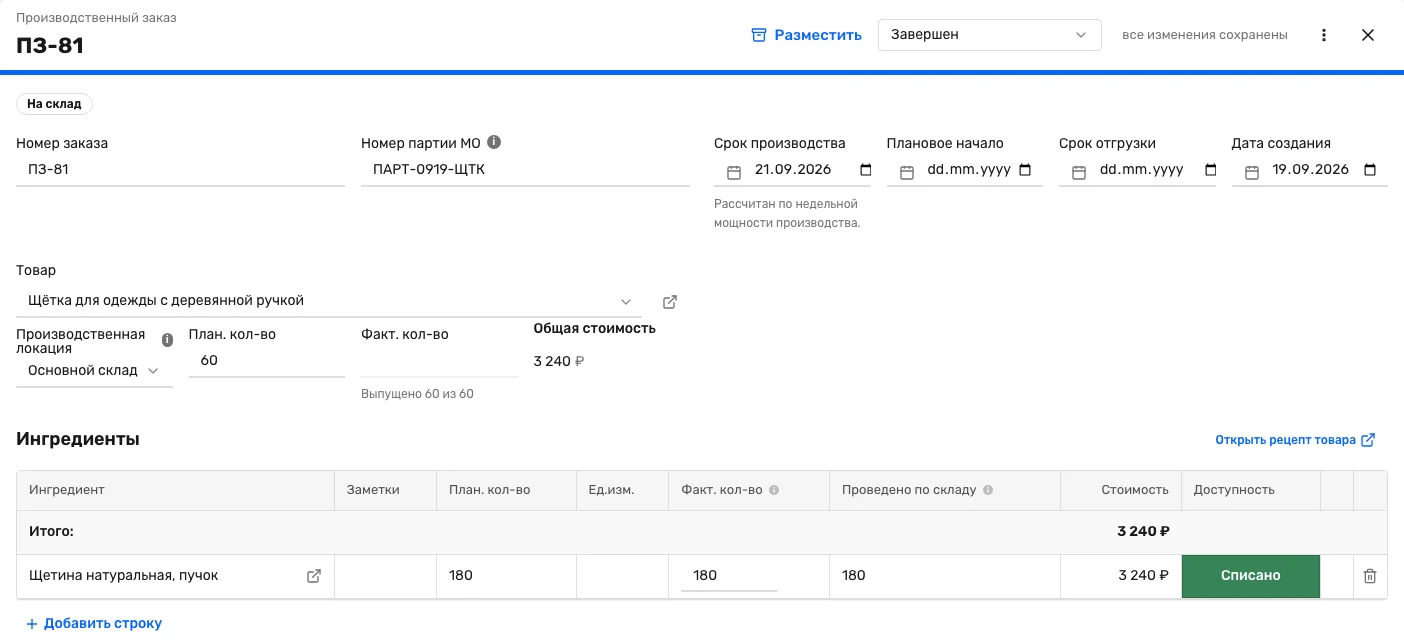Edit the Номер заказа field
Image resolution: width=1404 pixels, height=640 pixels.
[x=180, y=170]
